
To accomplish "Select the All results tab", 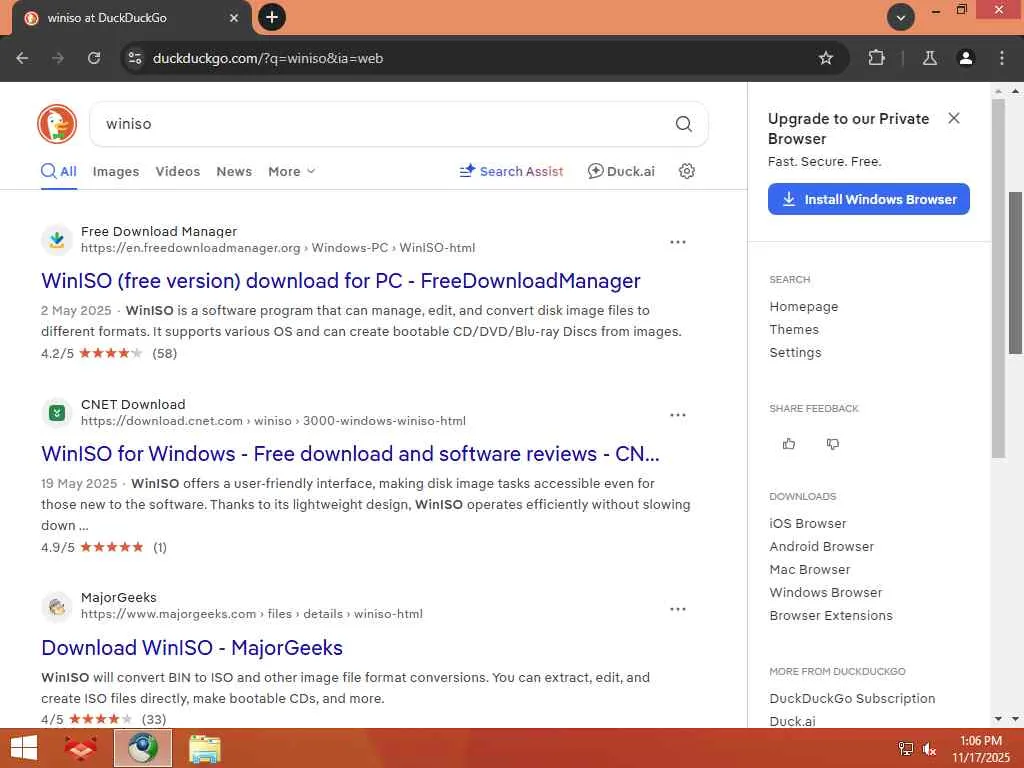I will tap(59, 171).
